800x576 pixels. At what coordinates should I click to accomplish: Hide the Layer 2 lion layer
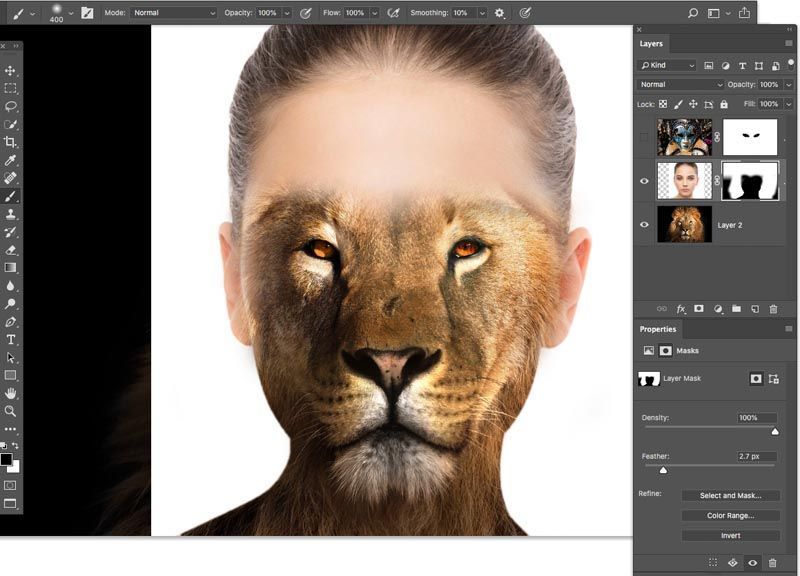coord(644,225)
